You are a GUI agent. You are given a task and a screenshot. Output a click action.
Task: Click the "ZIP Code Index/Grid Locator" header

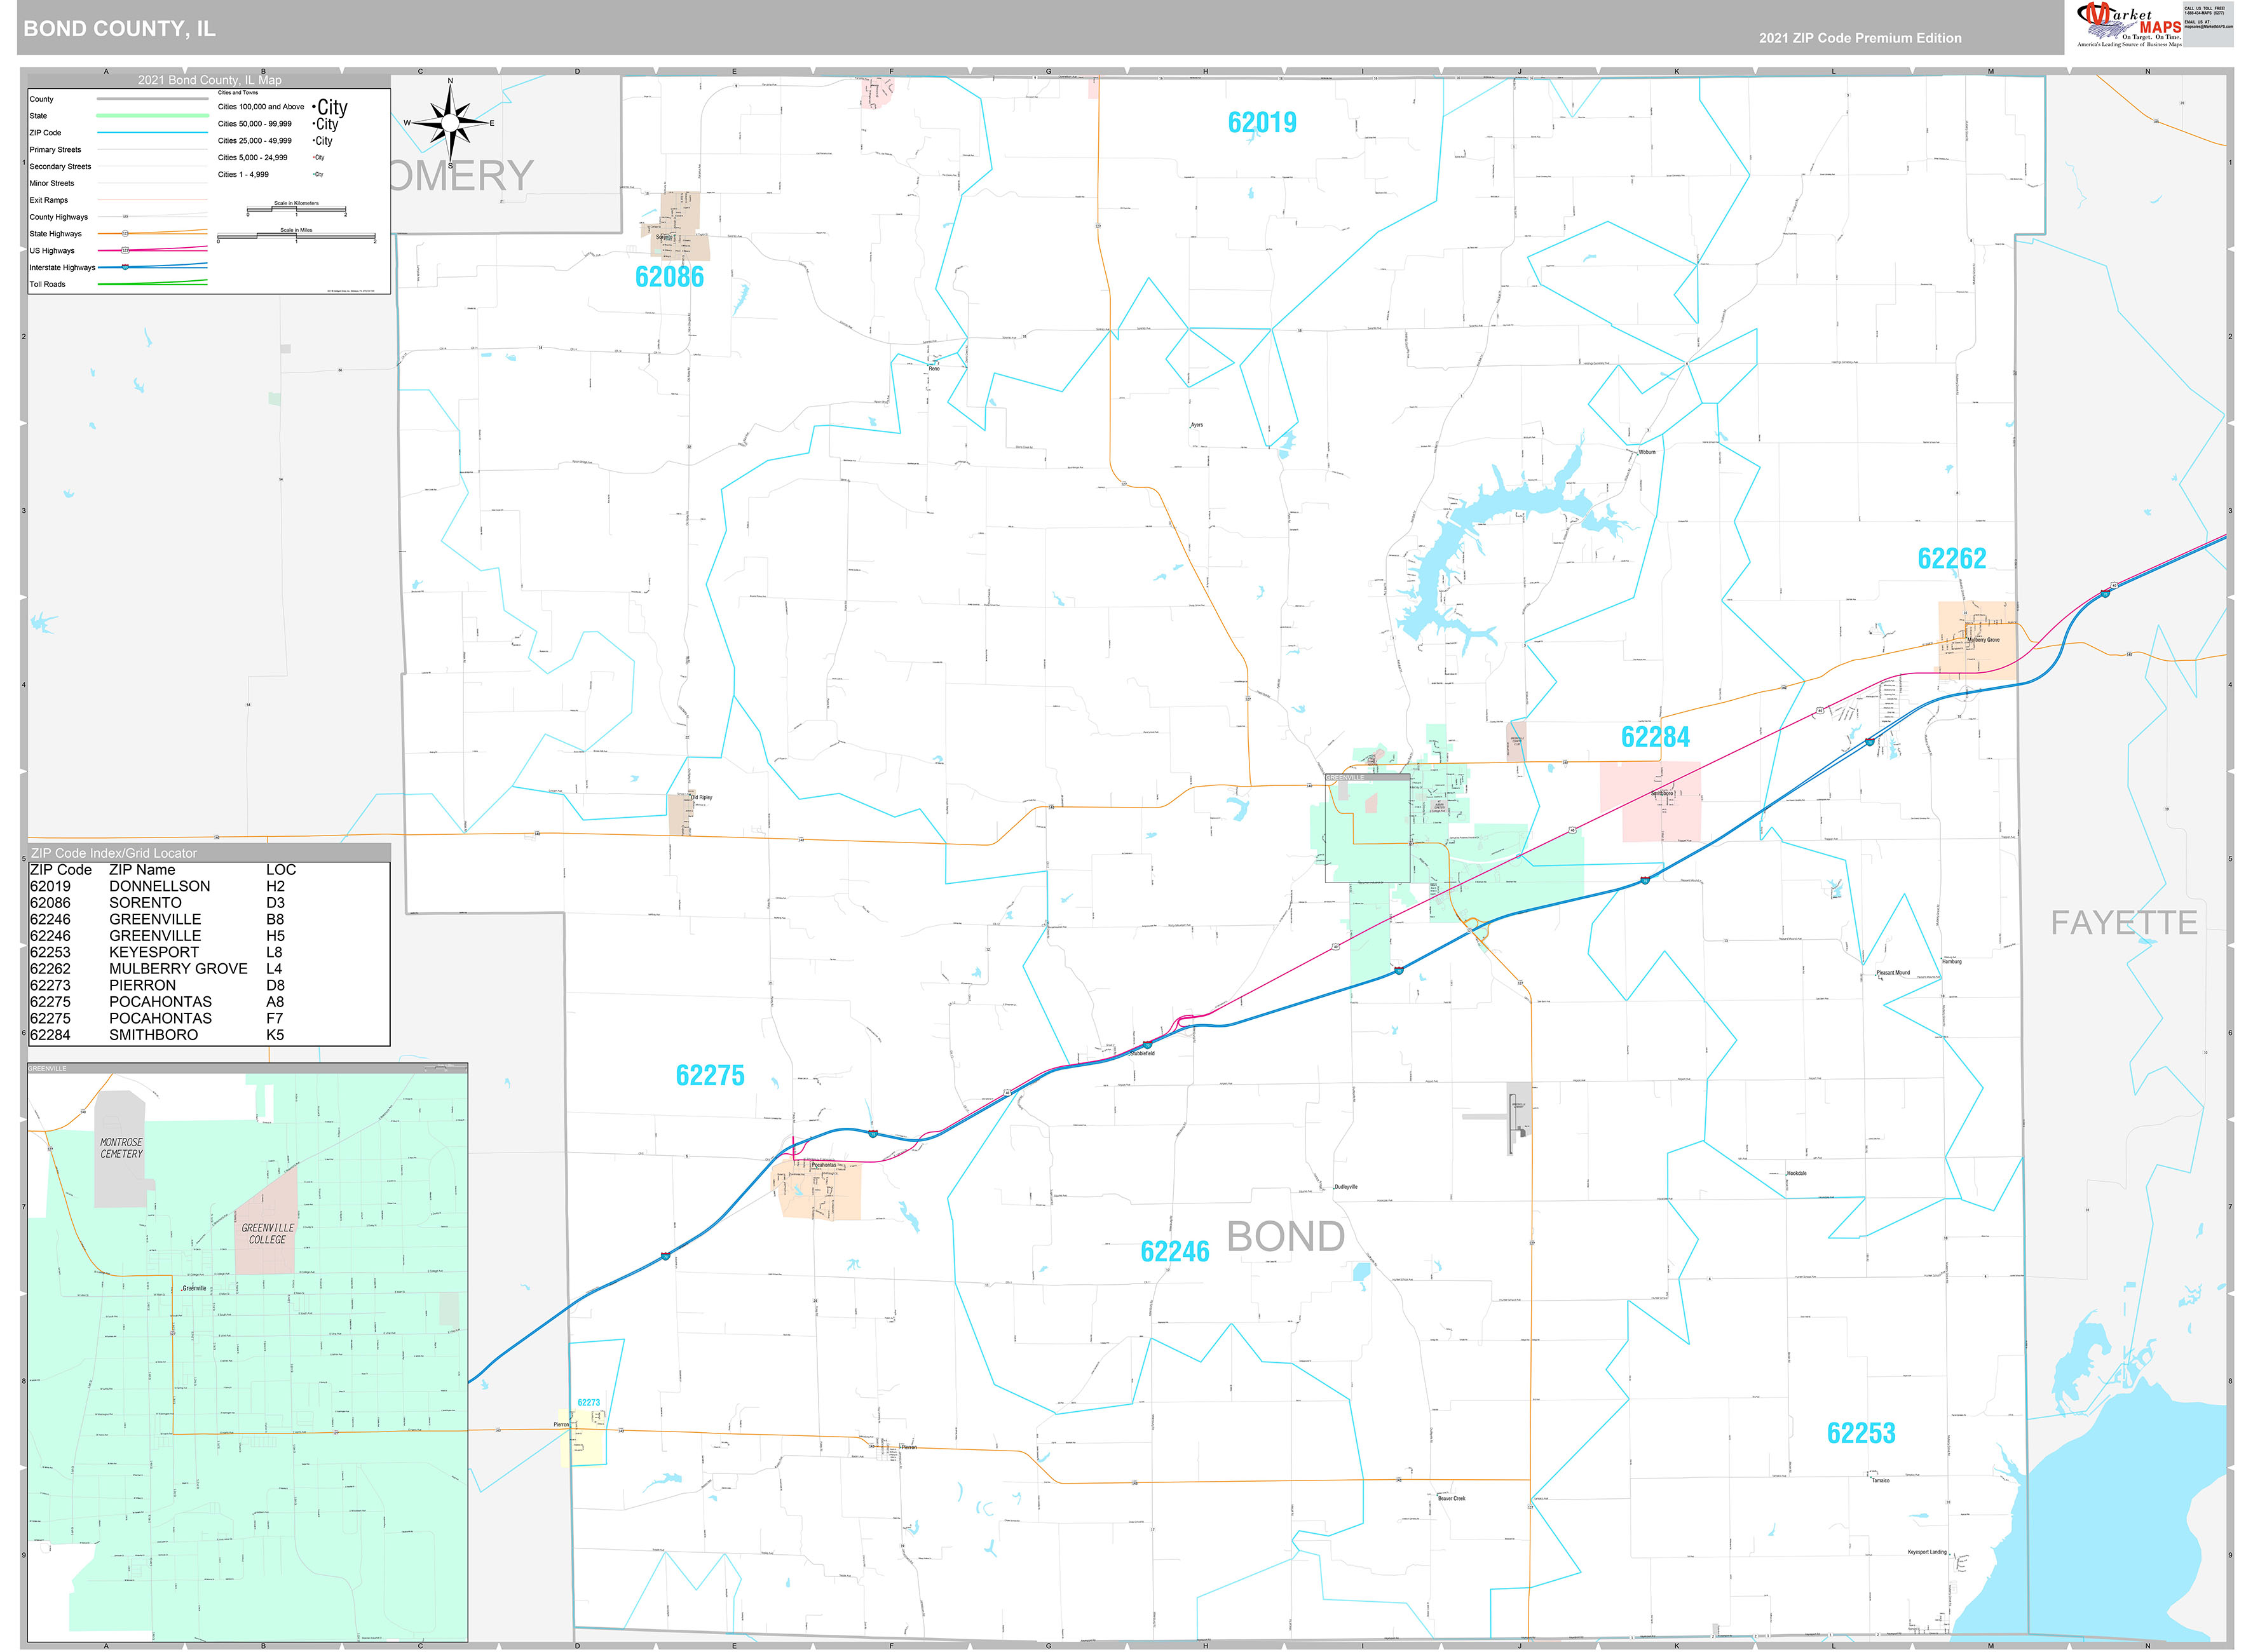click(x=114, y=853)
